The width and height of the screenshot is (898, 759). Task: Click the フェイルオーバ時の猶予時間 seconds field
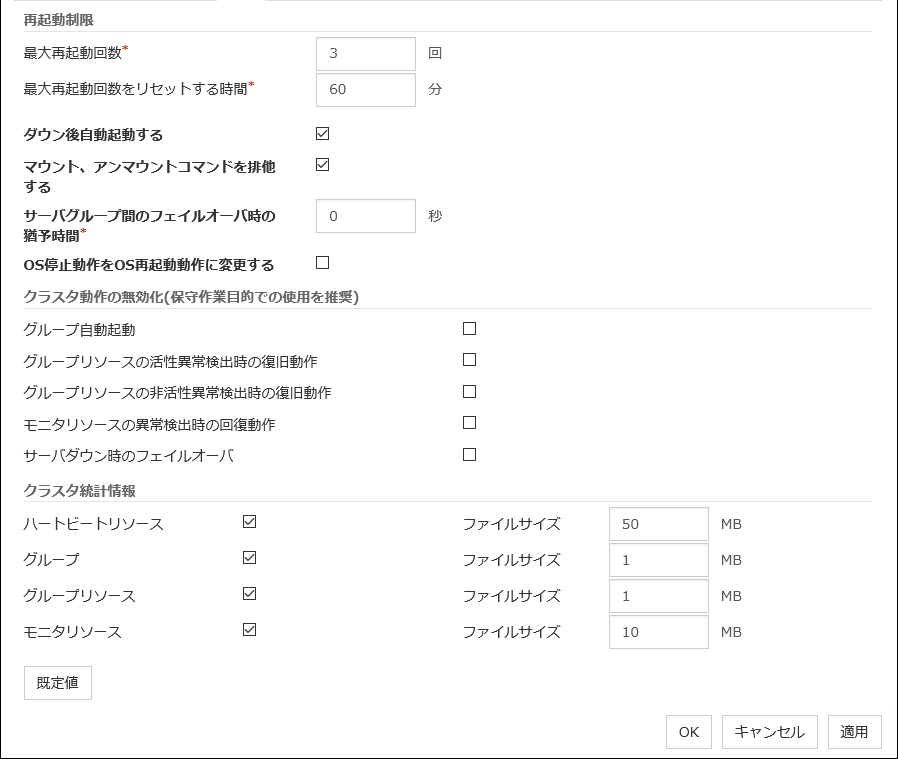point(365,216)
